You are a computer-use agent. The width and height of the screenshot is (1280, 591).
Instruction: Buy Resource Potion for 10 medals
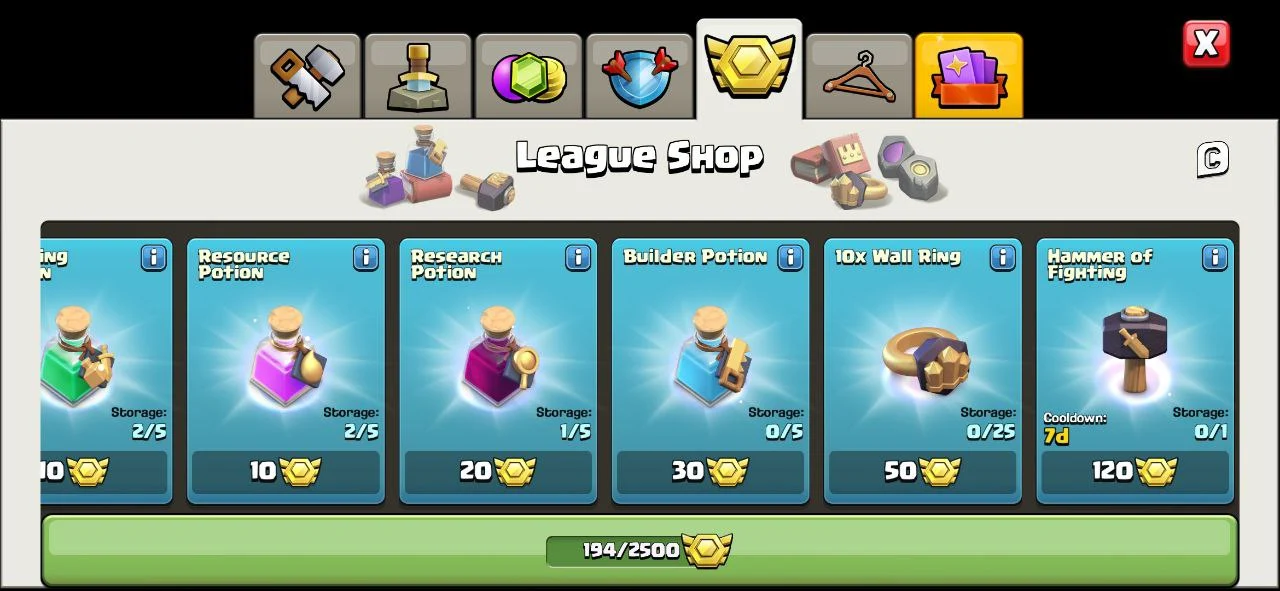[x=286, y=472]
